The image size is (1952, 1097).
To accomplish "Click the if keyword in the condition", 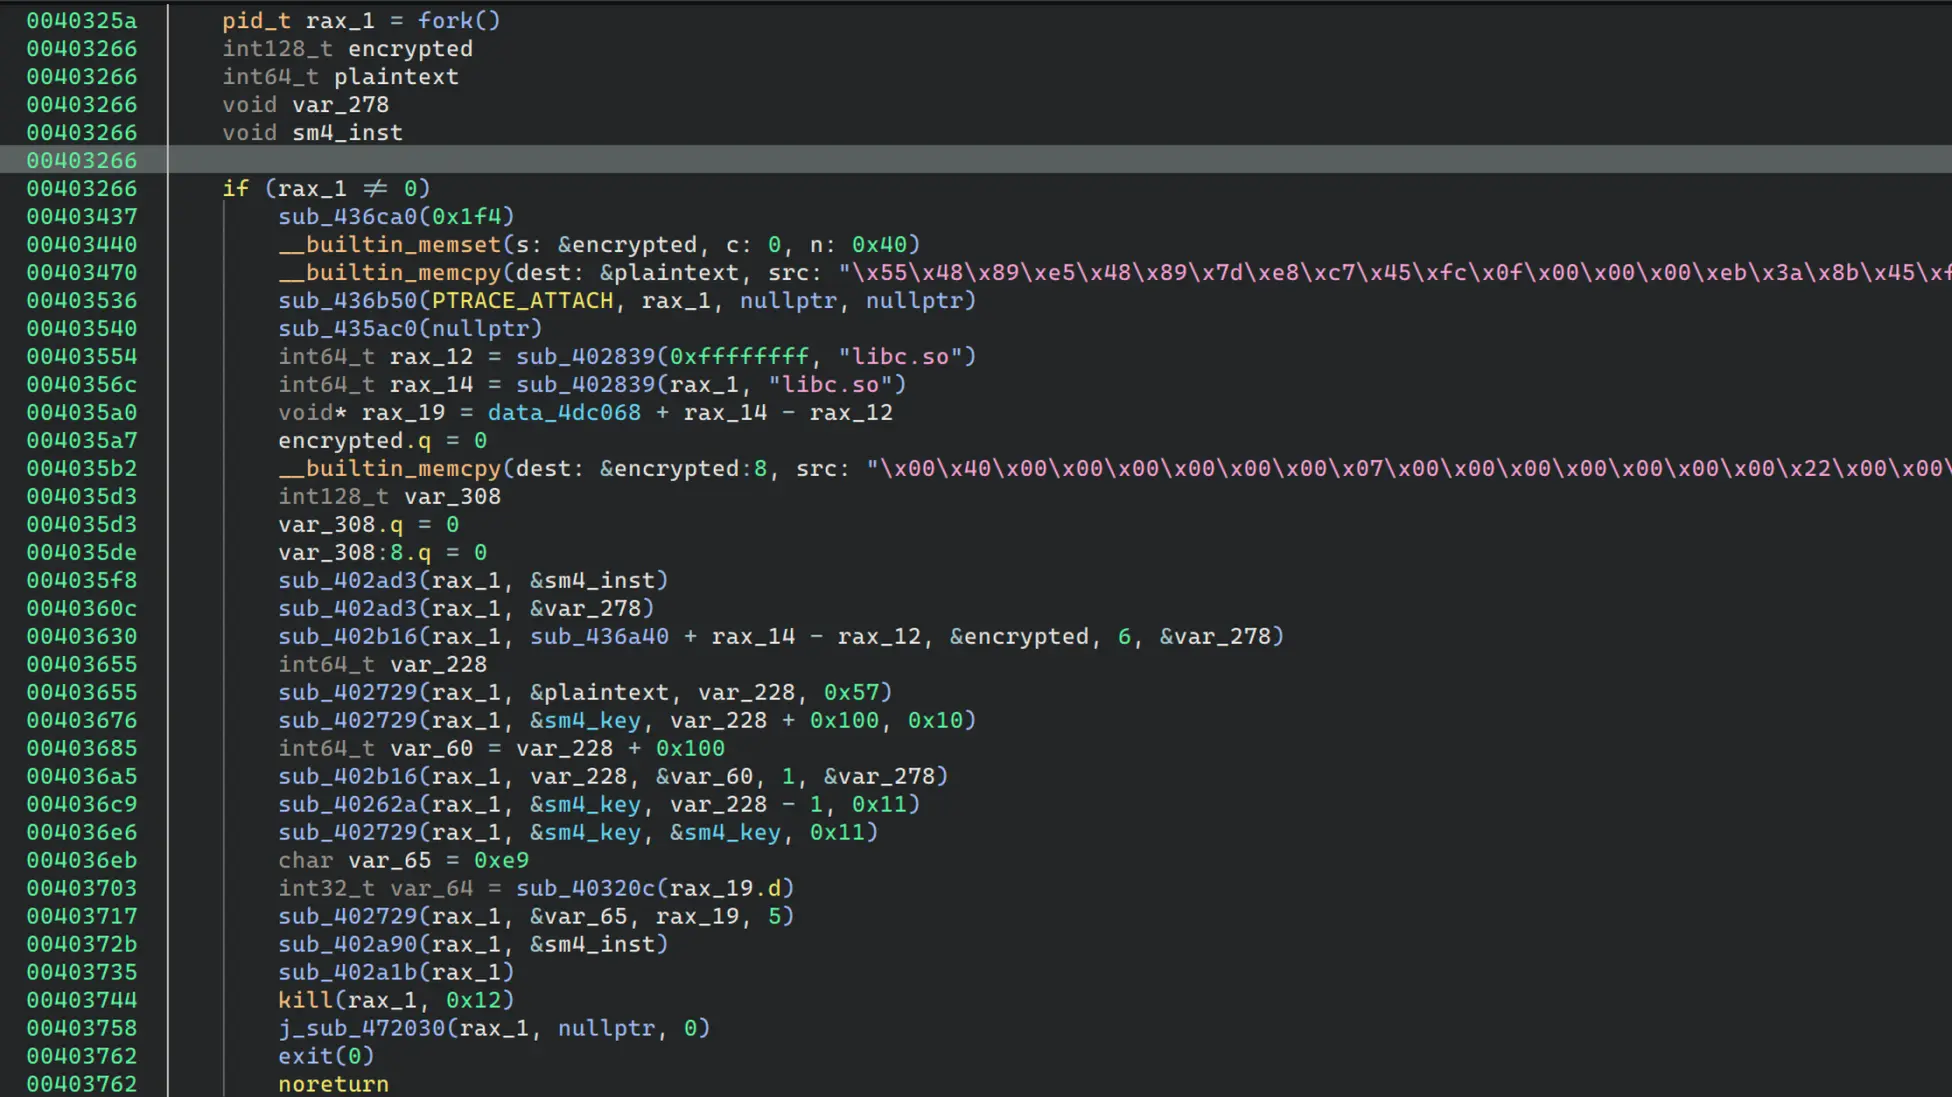I will [x=236, y=188].
